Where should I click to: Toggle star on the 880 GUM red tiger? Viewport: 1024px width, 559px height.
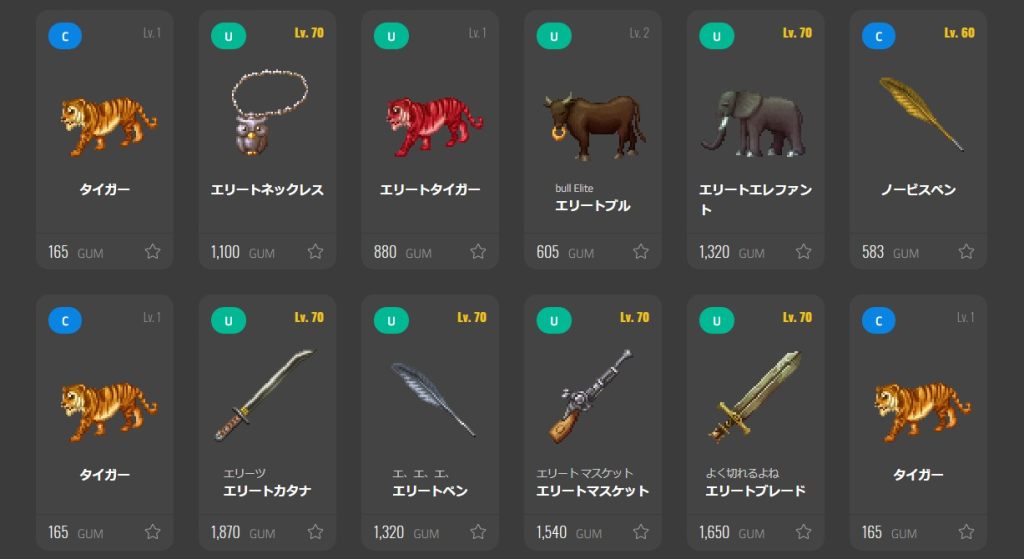click(478, 251)
